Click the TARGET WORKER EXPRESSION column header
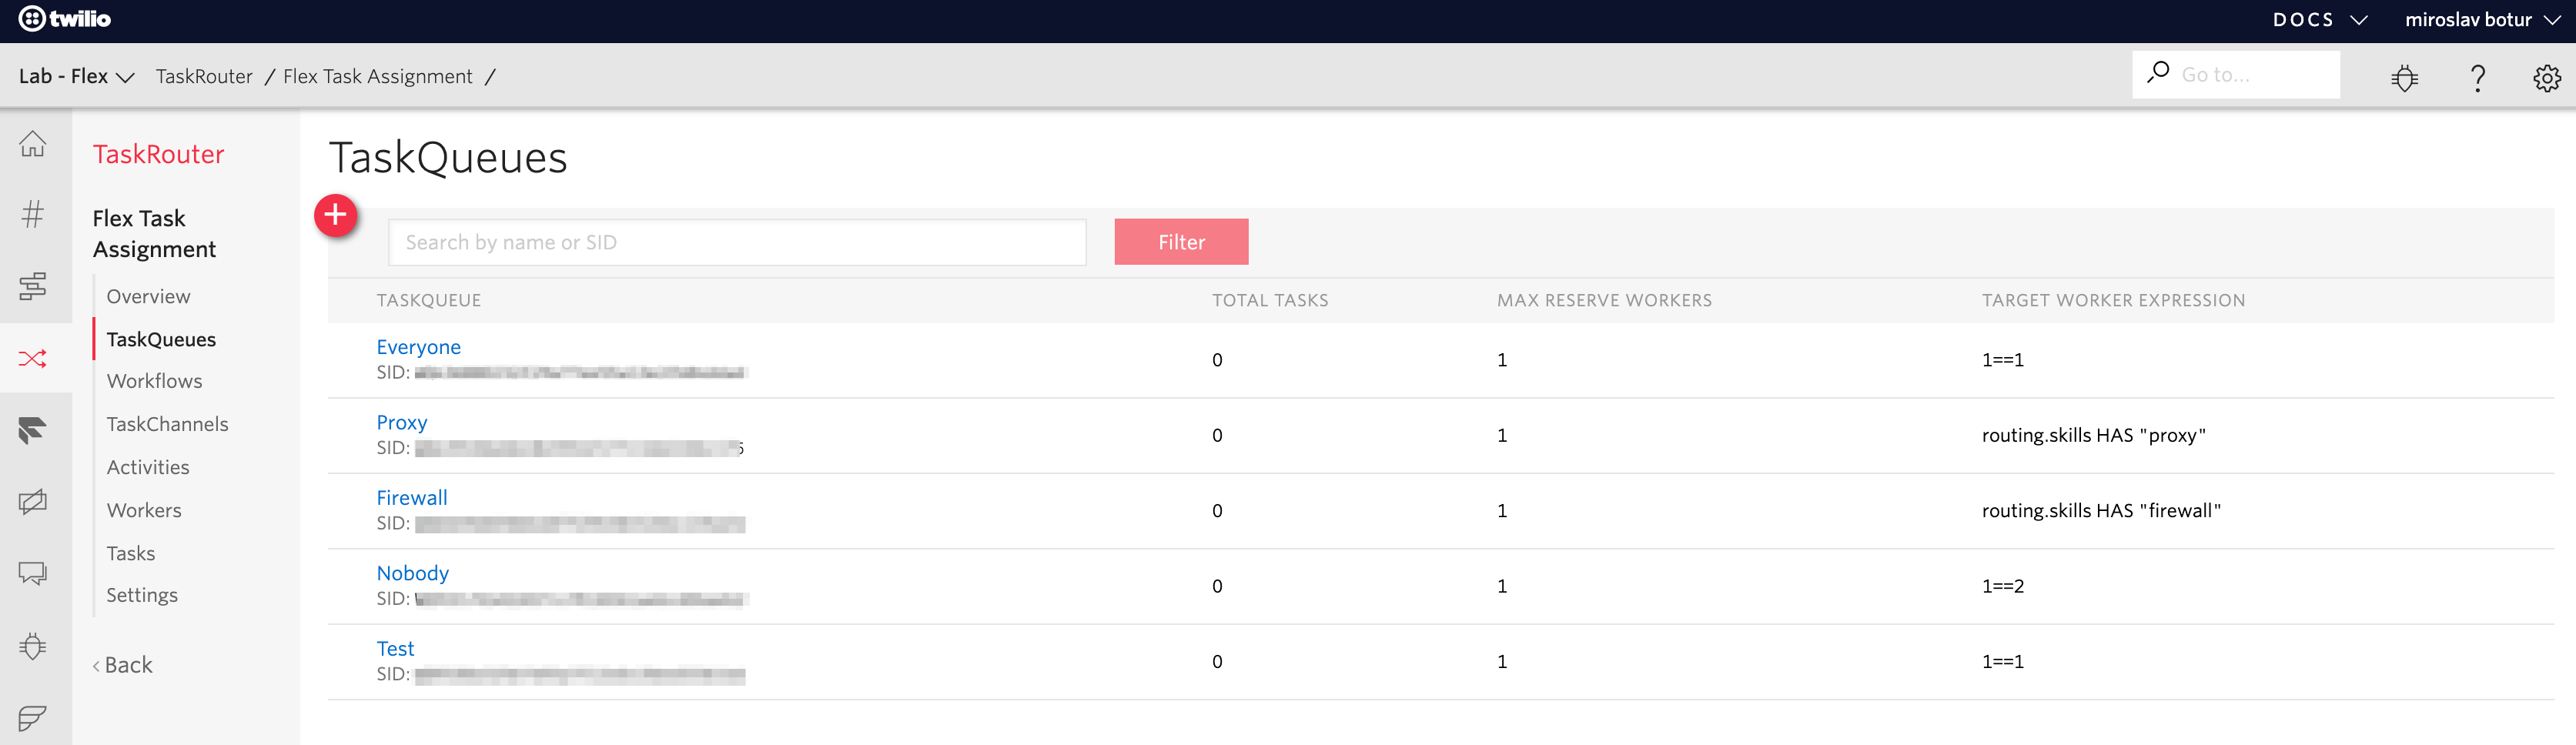The height and width of the screenshot is (745, 2576). tap(2113, 300)
